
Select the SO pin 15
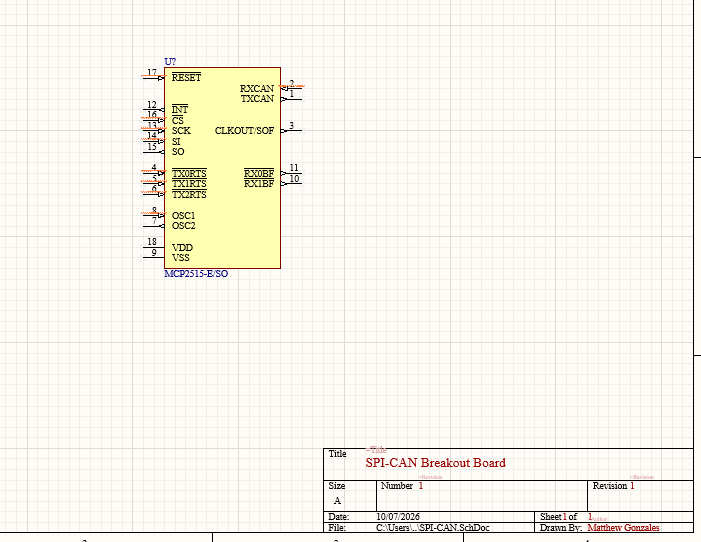click(153, 152)
